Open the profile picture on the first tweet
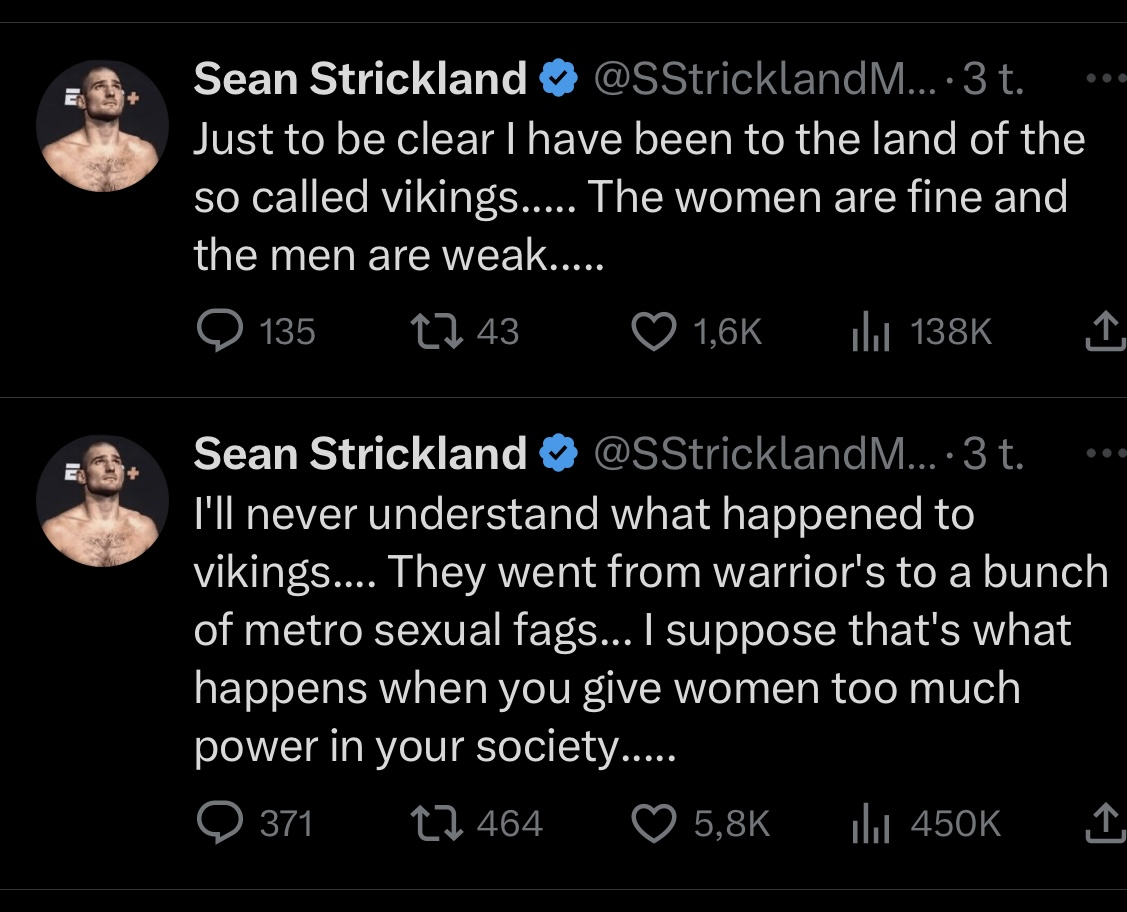 (101, 126)
